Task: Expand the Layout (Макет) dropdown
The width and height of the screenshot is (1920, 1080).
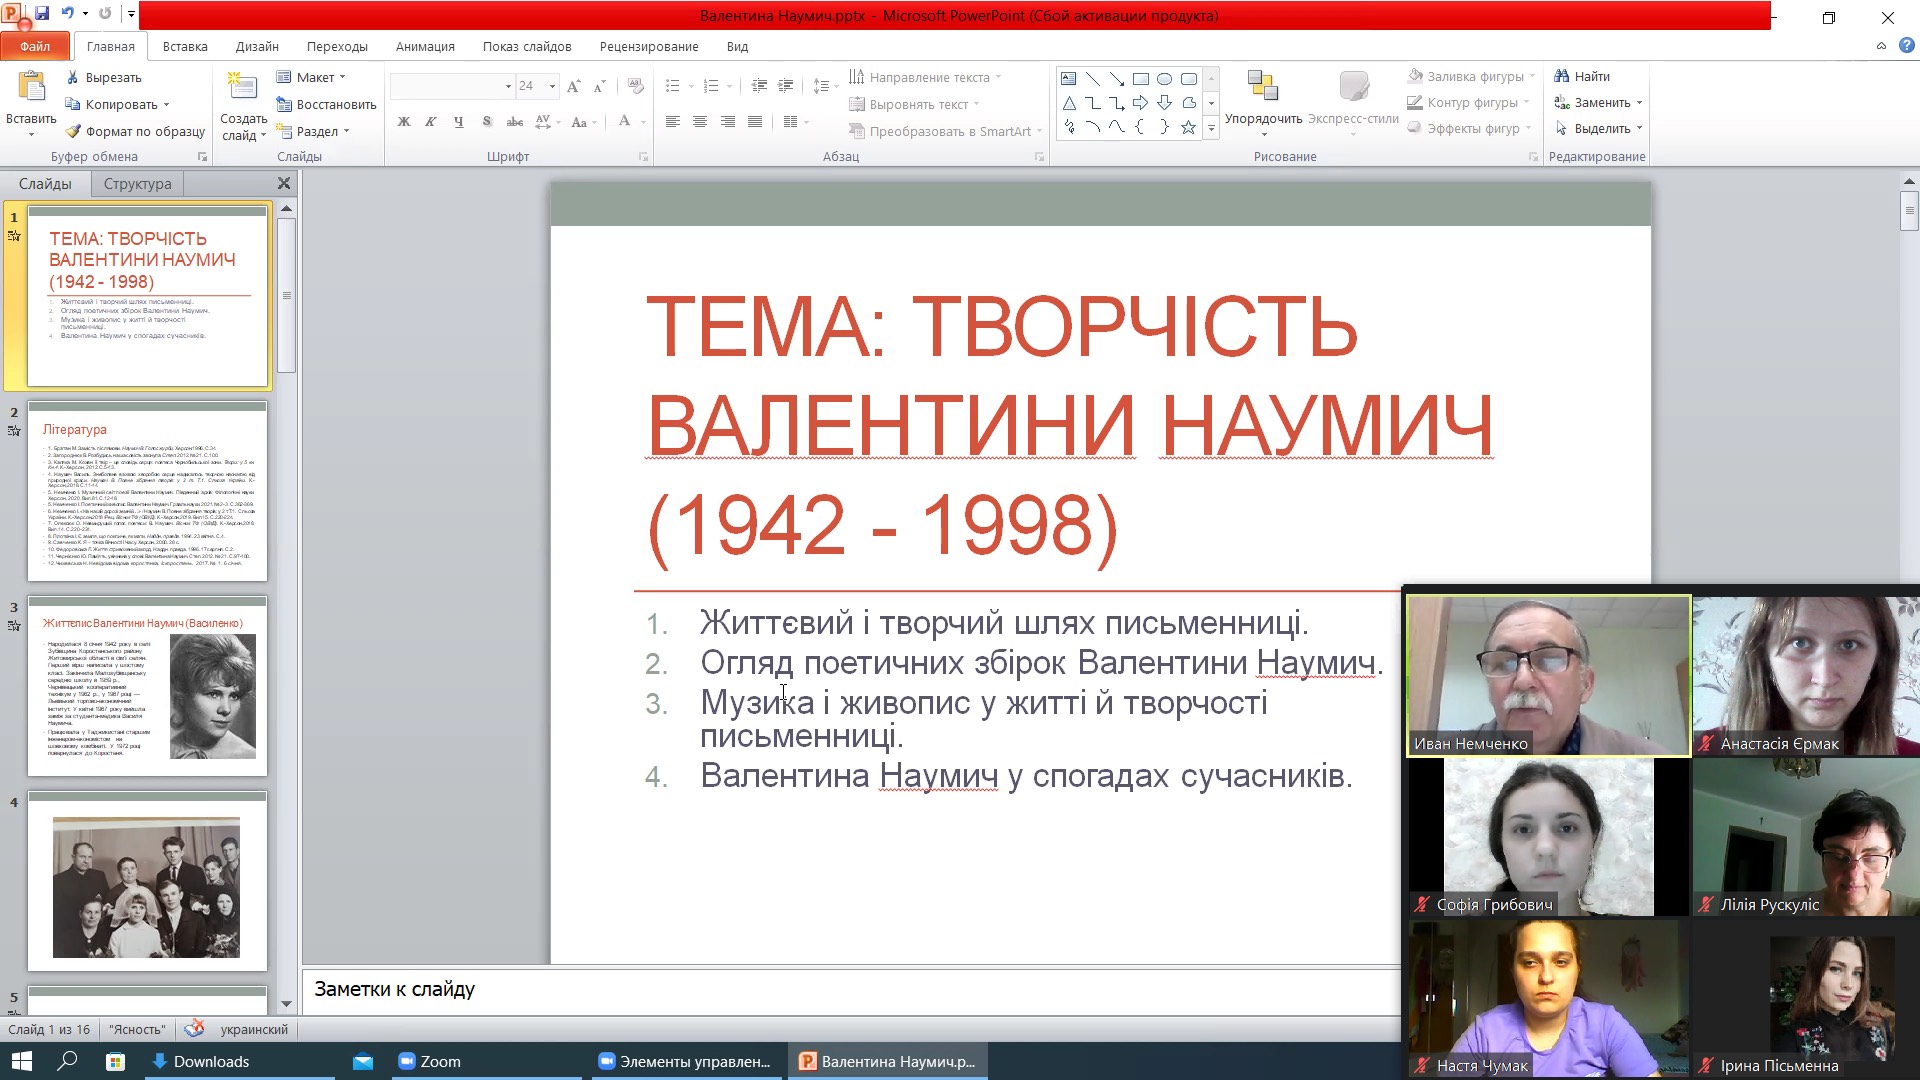Action: [x=342, y=77]
